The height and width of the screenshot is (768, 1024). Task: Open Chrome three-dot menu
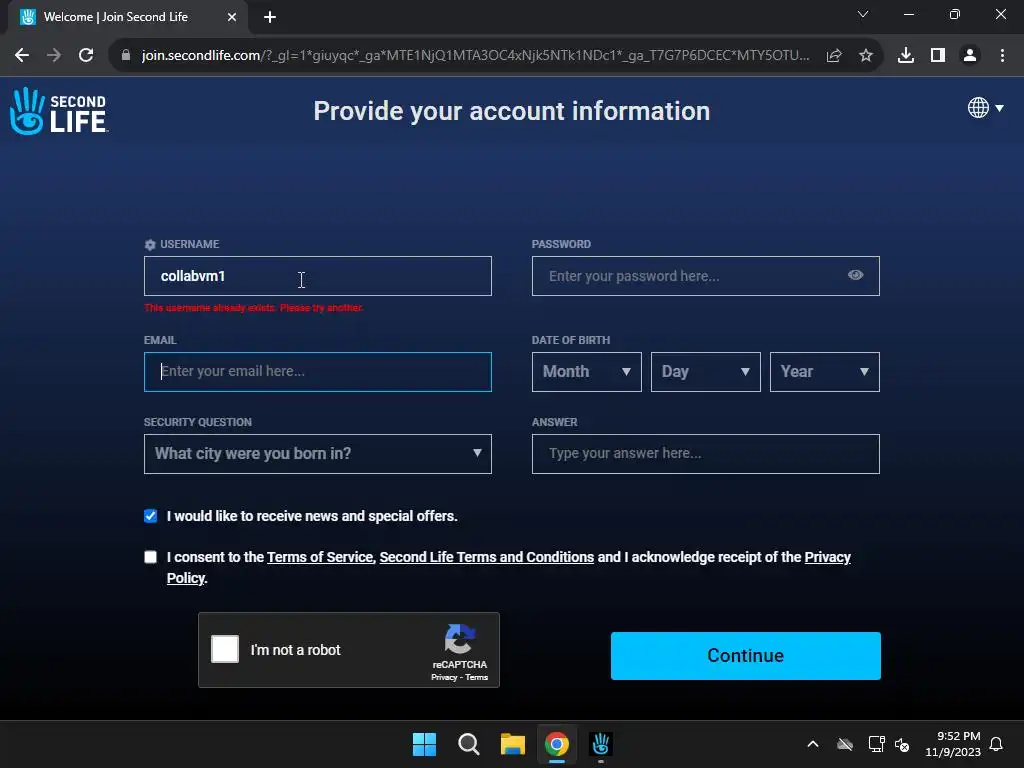tap(1002, 56)
